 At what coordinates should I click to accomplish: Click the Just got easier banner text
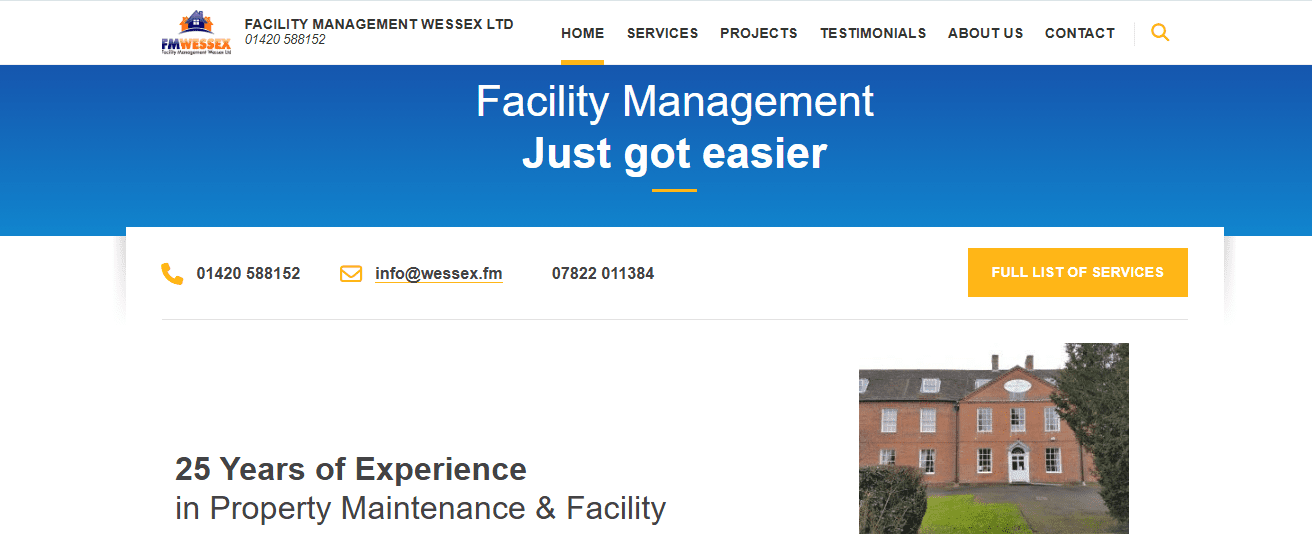(675, 153)
